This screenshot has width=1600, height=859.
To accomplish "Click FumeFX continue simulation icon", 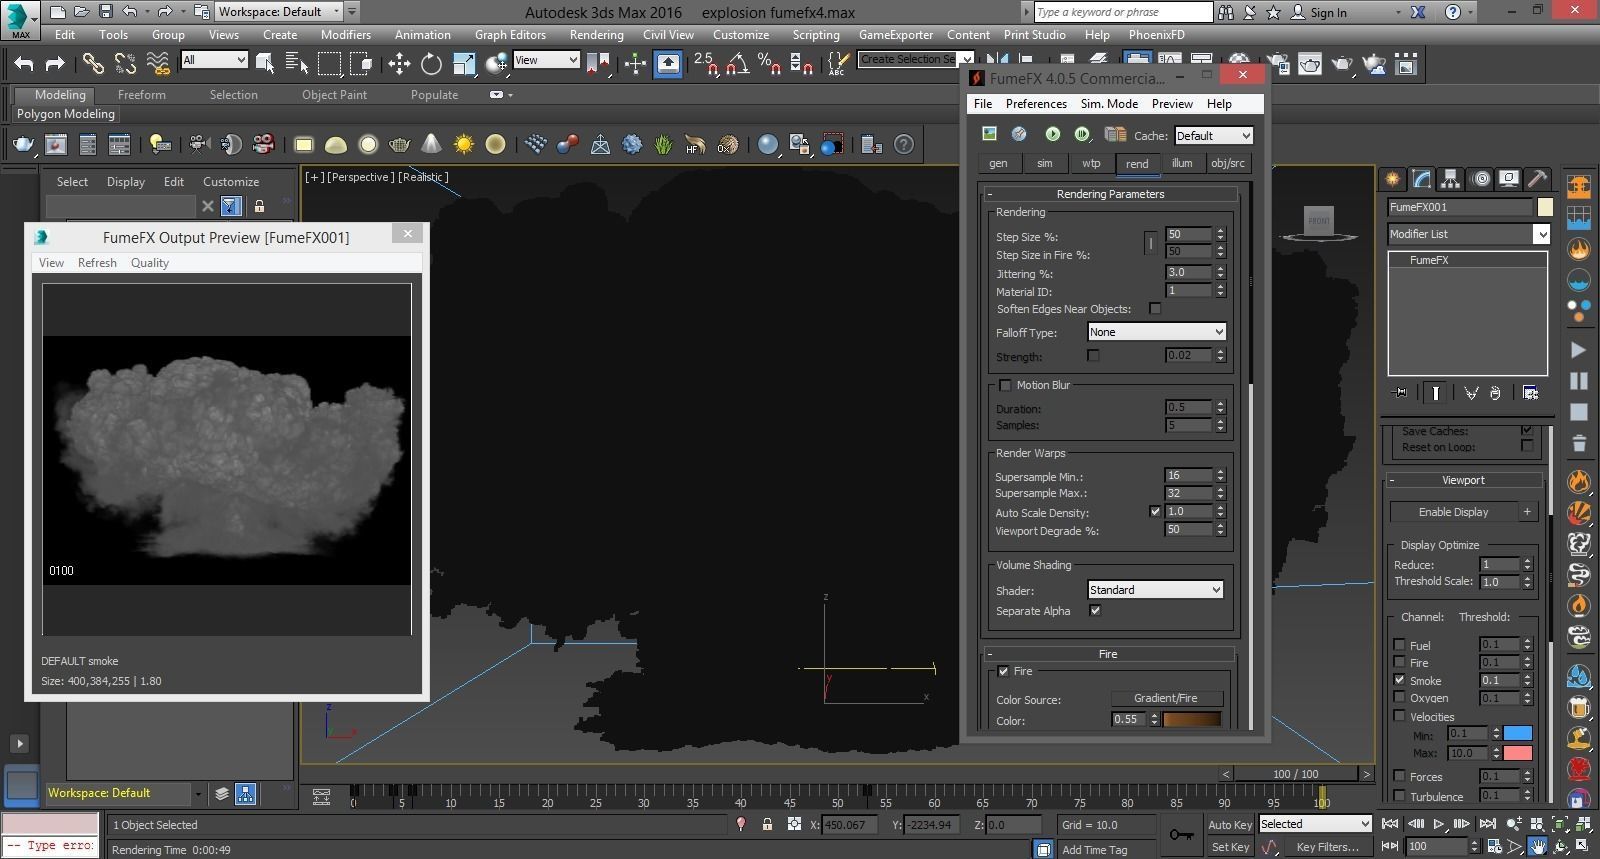I will pos(1082,134).
